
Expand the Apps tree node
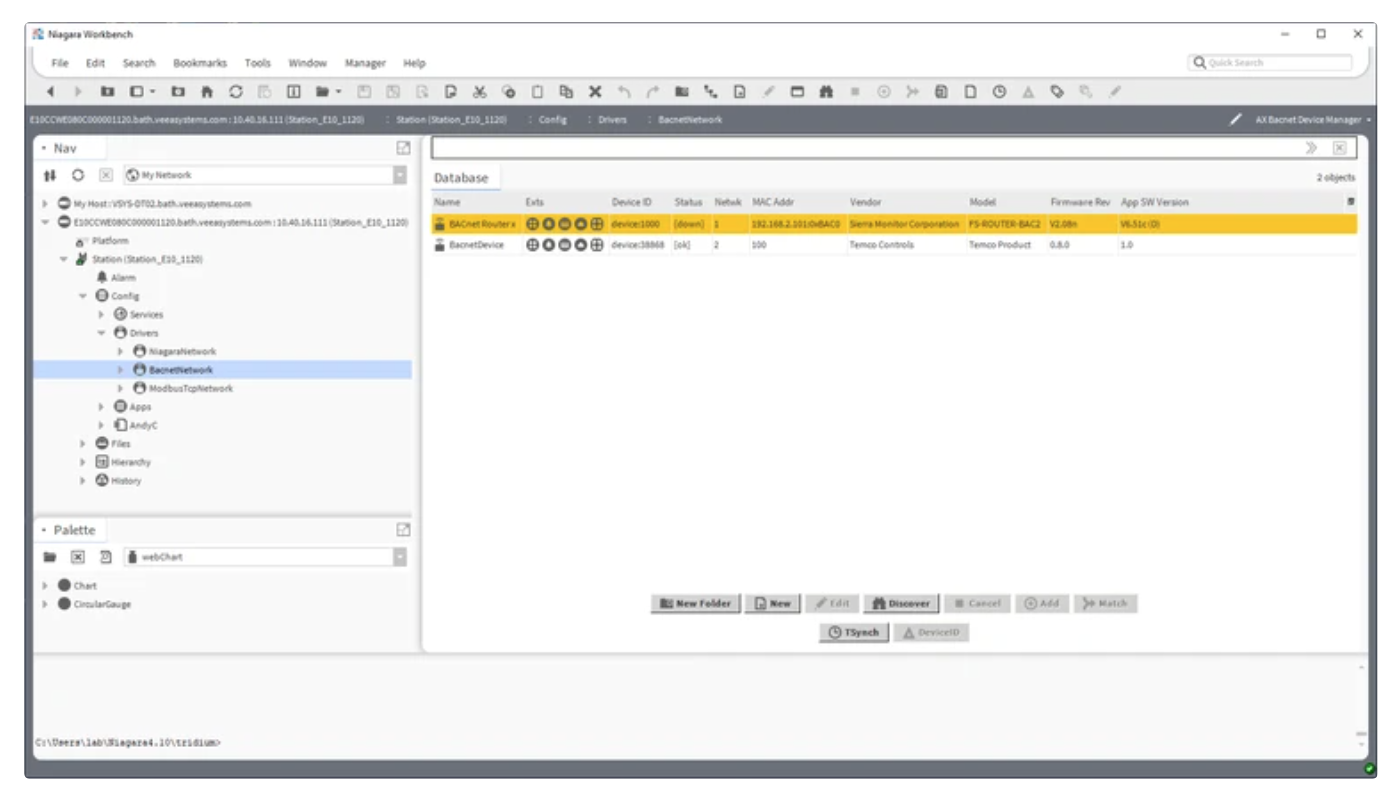[x=102, y=407]
